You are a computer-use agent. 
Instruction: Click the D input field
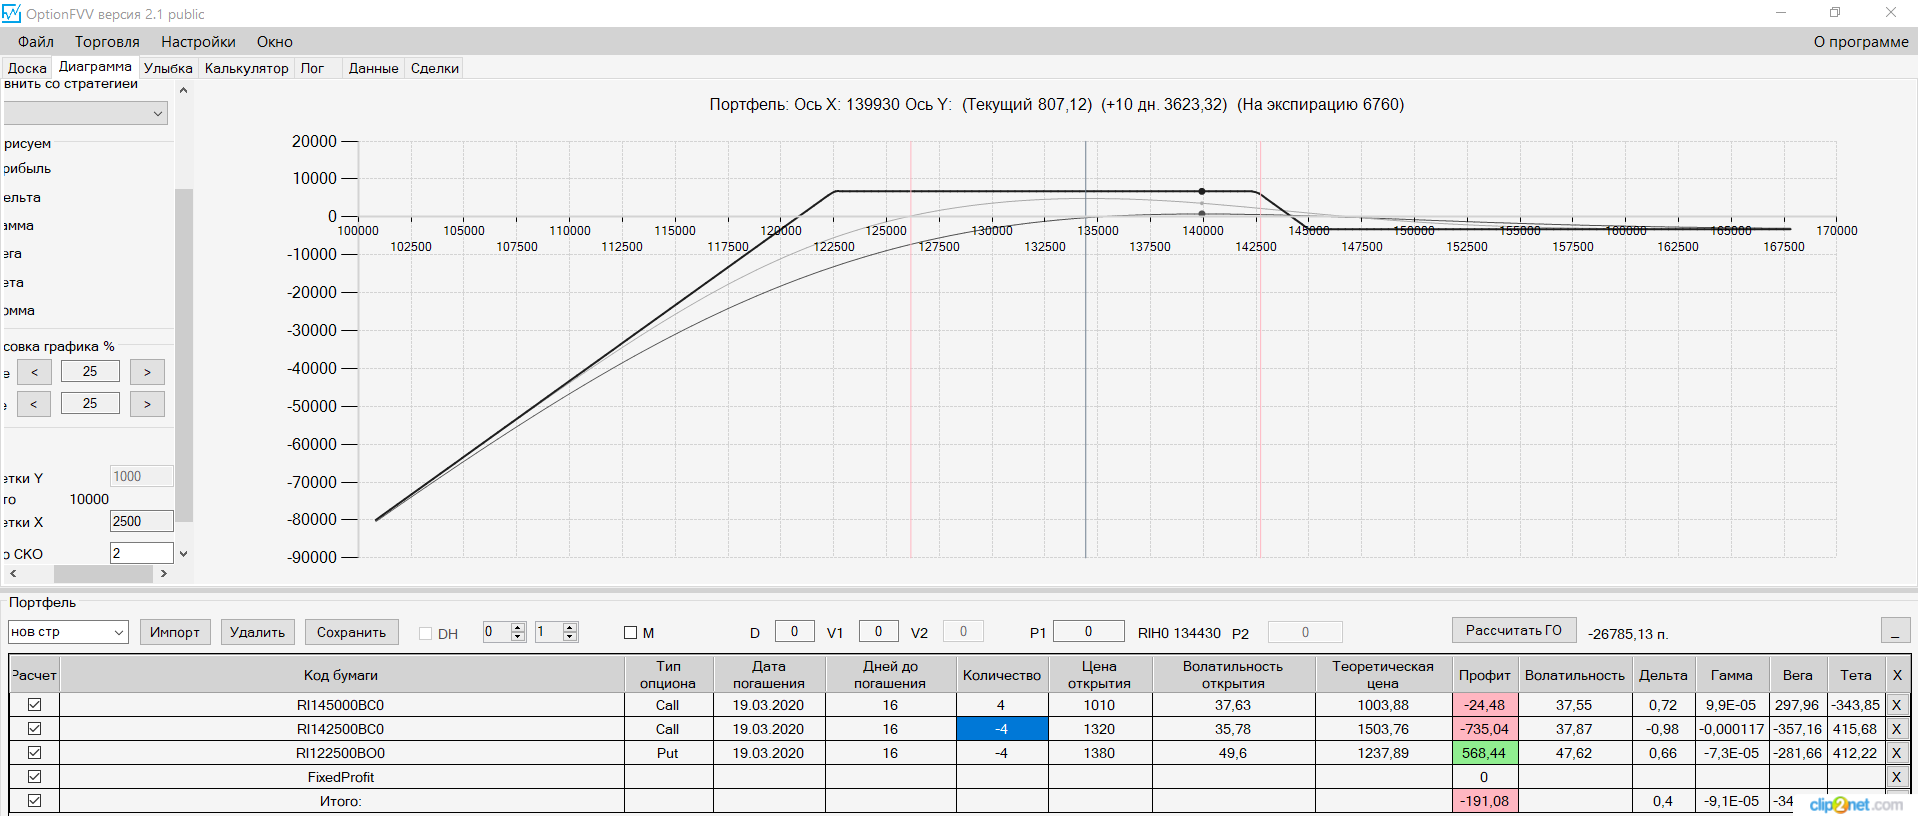pyautogui.click(x=794, y=631)
